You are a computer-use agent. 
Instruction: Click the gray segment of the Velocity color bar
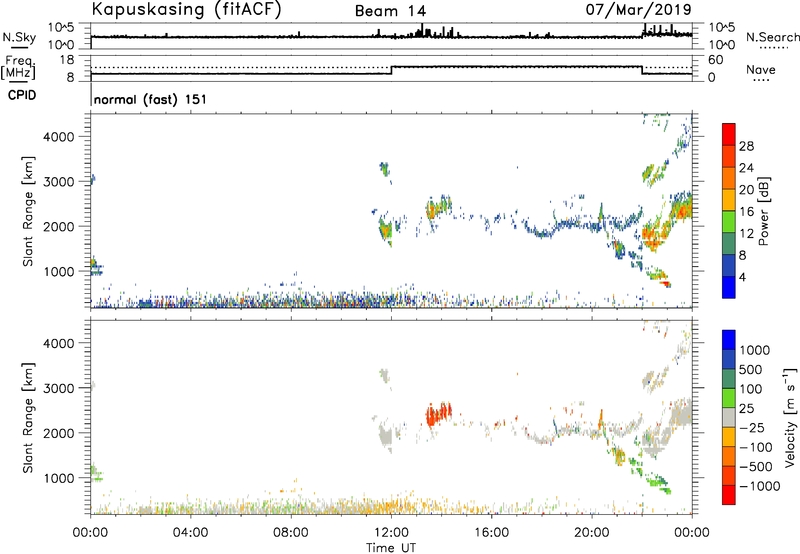pyautogui.click(x=729, y=417)
